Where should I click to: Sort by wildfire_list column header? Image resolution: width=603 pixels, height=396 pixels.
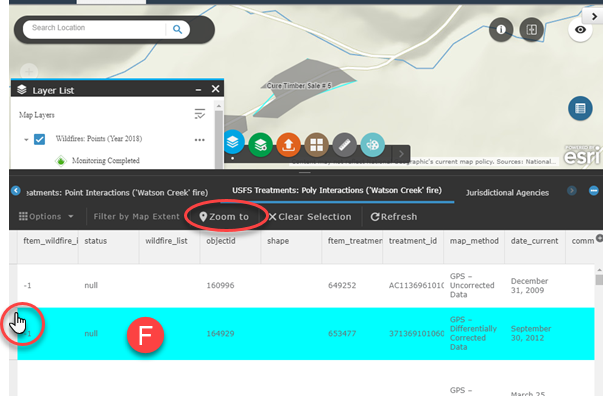pyautogui.click(x=169, y=246)
